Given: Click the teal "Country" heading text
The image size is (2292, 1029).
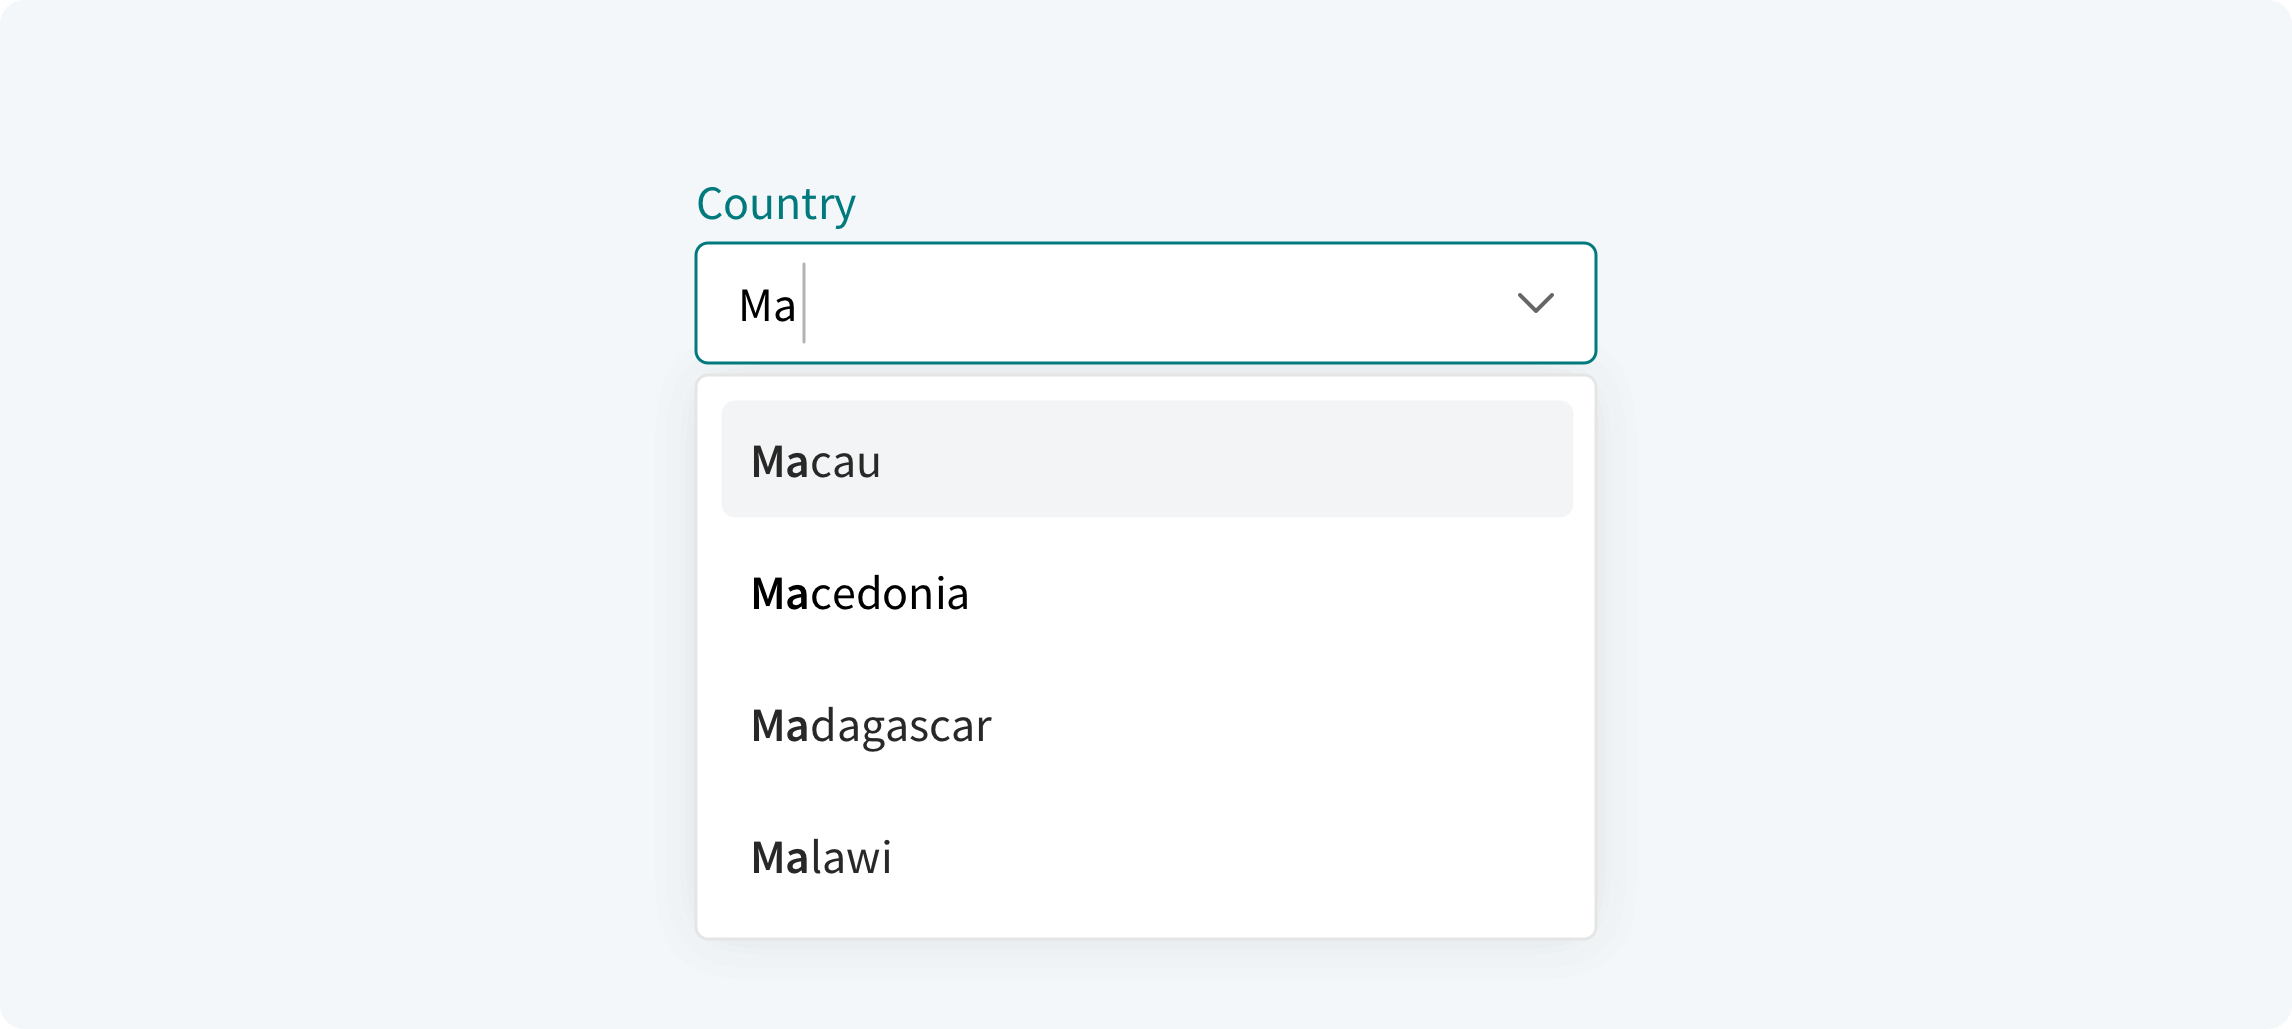Looking at the screenshot, I should point(776,204).
